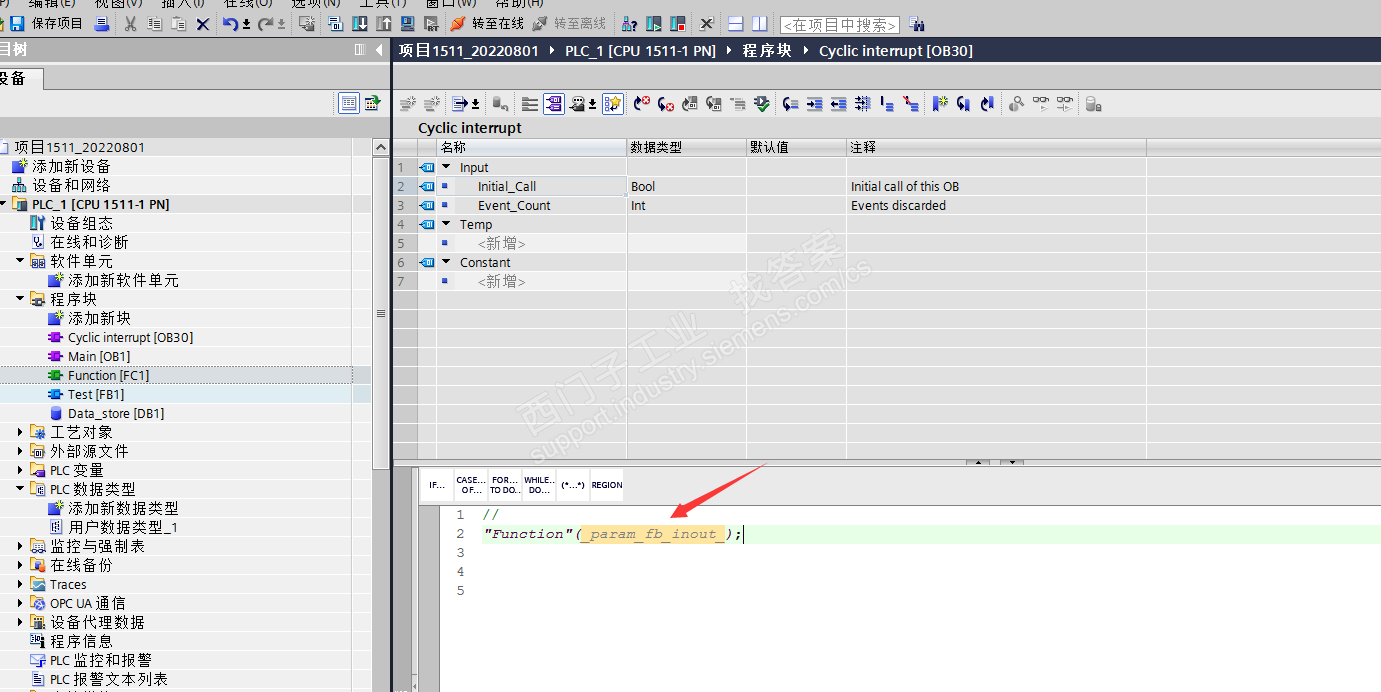Image resolution: width=1381 pixels, height=692 pixels.
Task: Collapse the 程序块 folder
Action: pos(20,299)
